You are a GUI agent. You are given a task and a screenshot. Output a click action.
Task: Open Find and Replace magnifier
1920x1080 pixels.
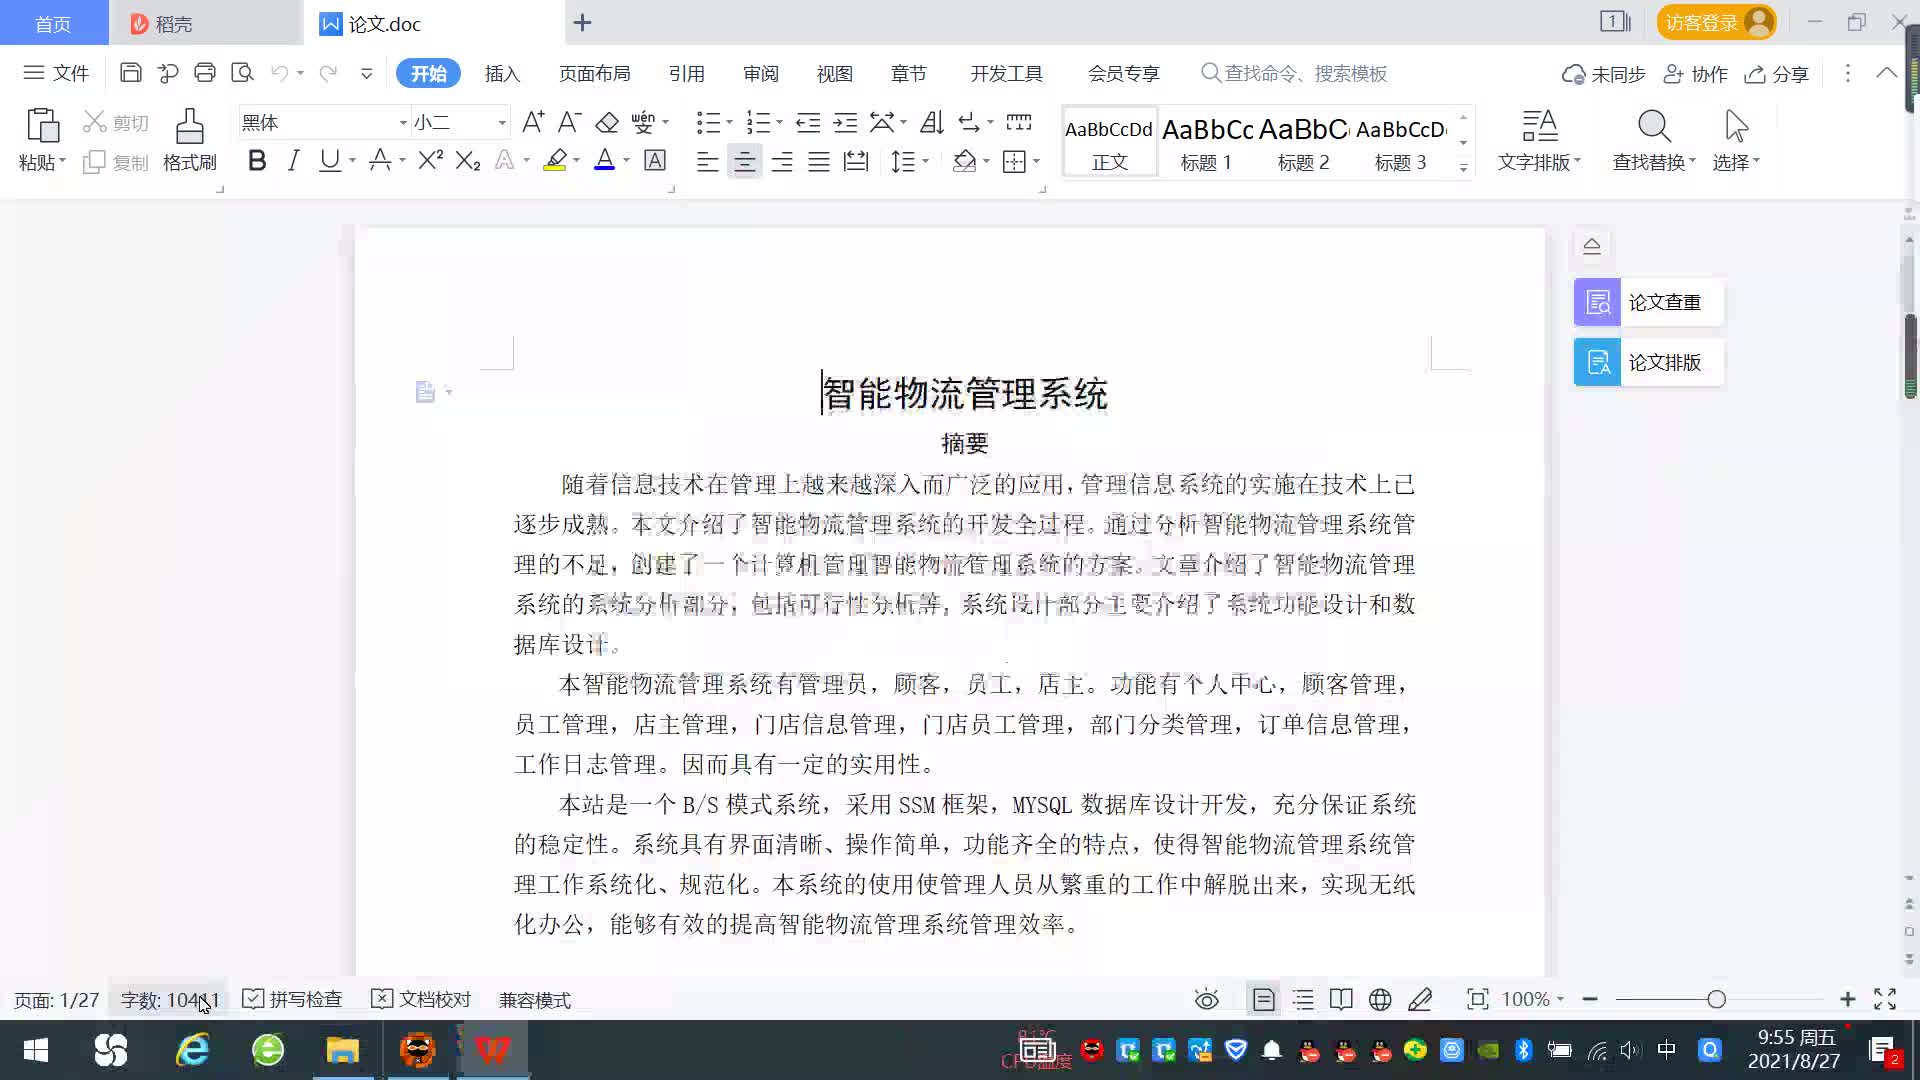click(1654, 127)
